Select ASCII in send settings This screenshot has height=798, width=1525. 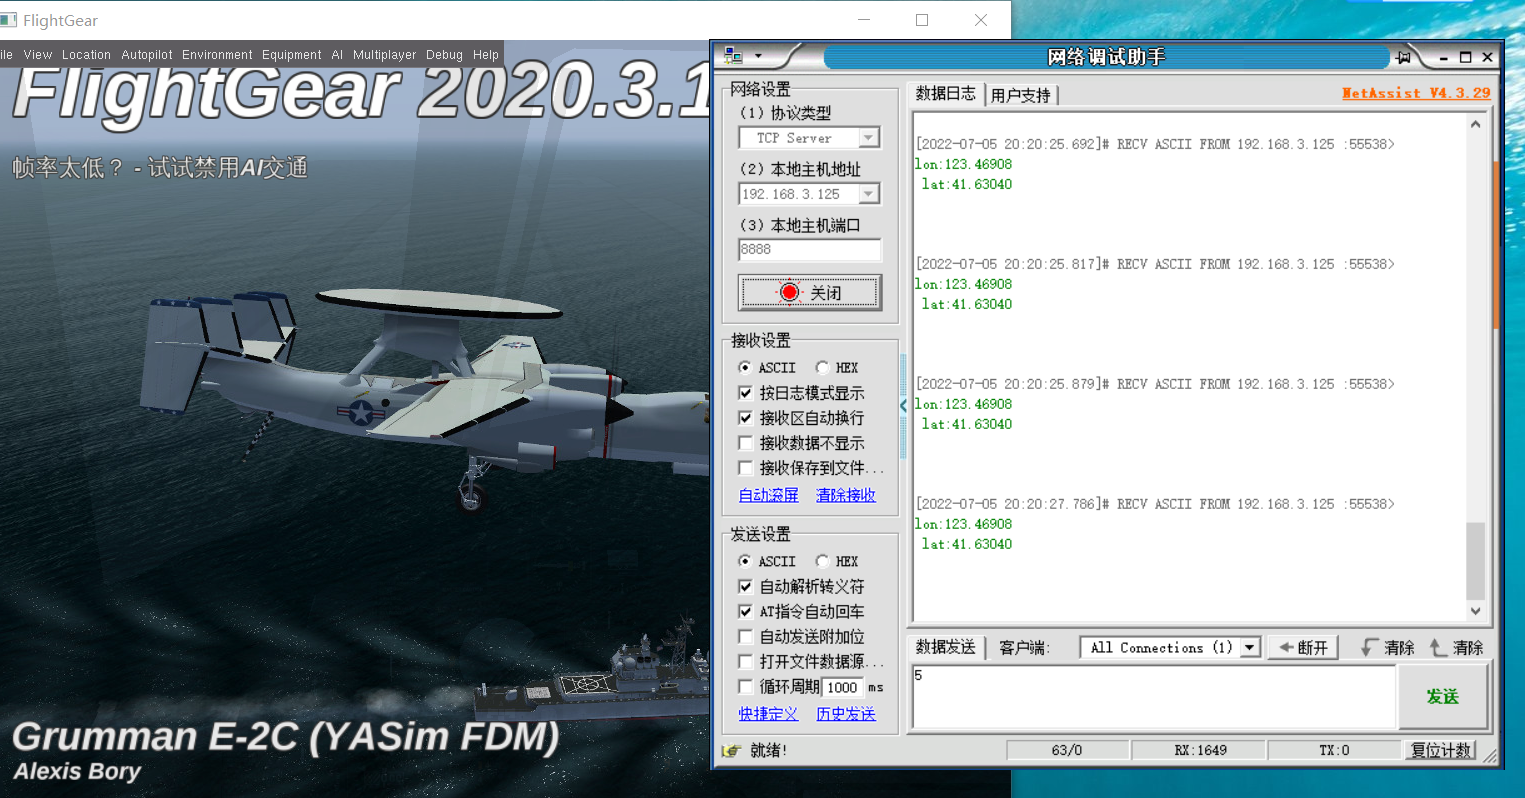tap(745, 562)
